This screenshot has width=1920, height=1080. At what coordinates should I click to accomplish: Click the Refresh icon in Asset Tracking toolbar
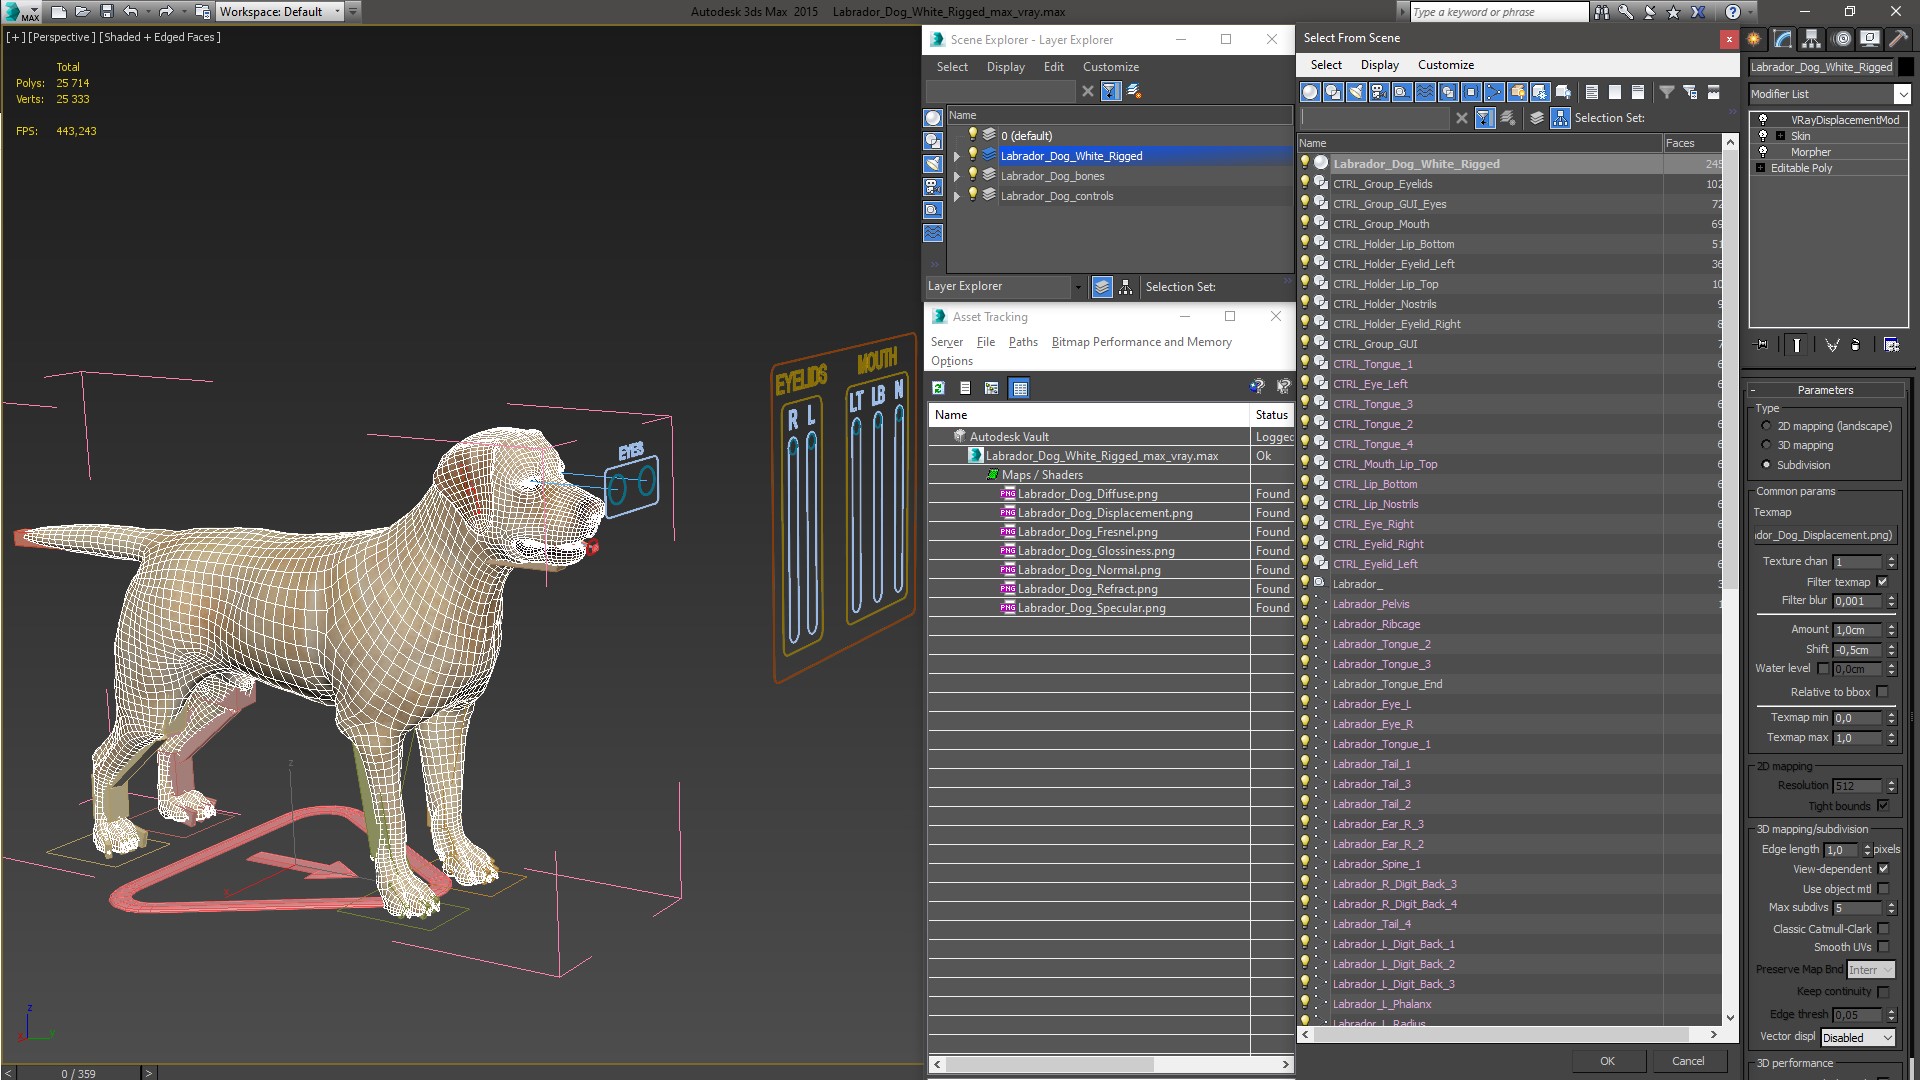click(x=938, y=388)
